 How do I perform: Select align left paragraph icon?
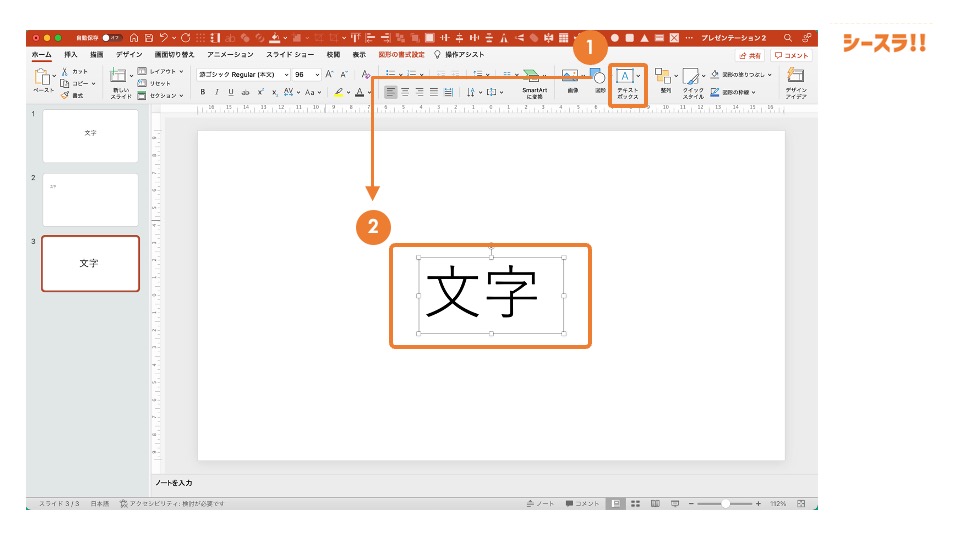pos(391,92)
